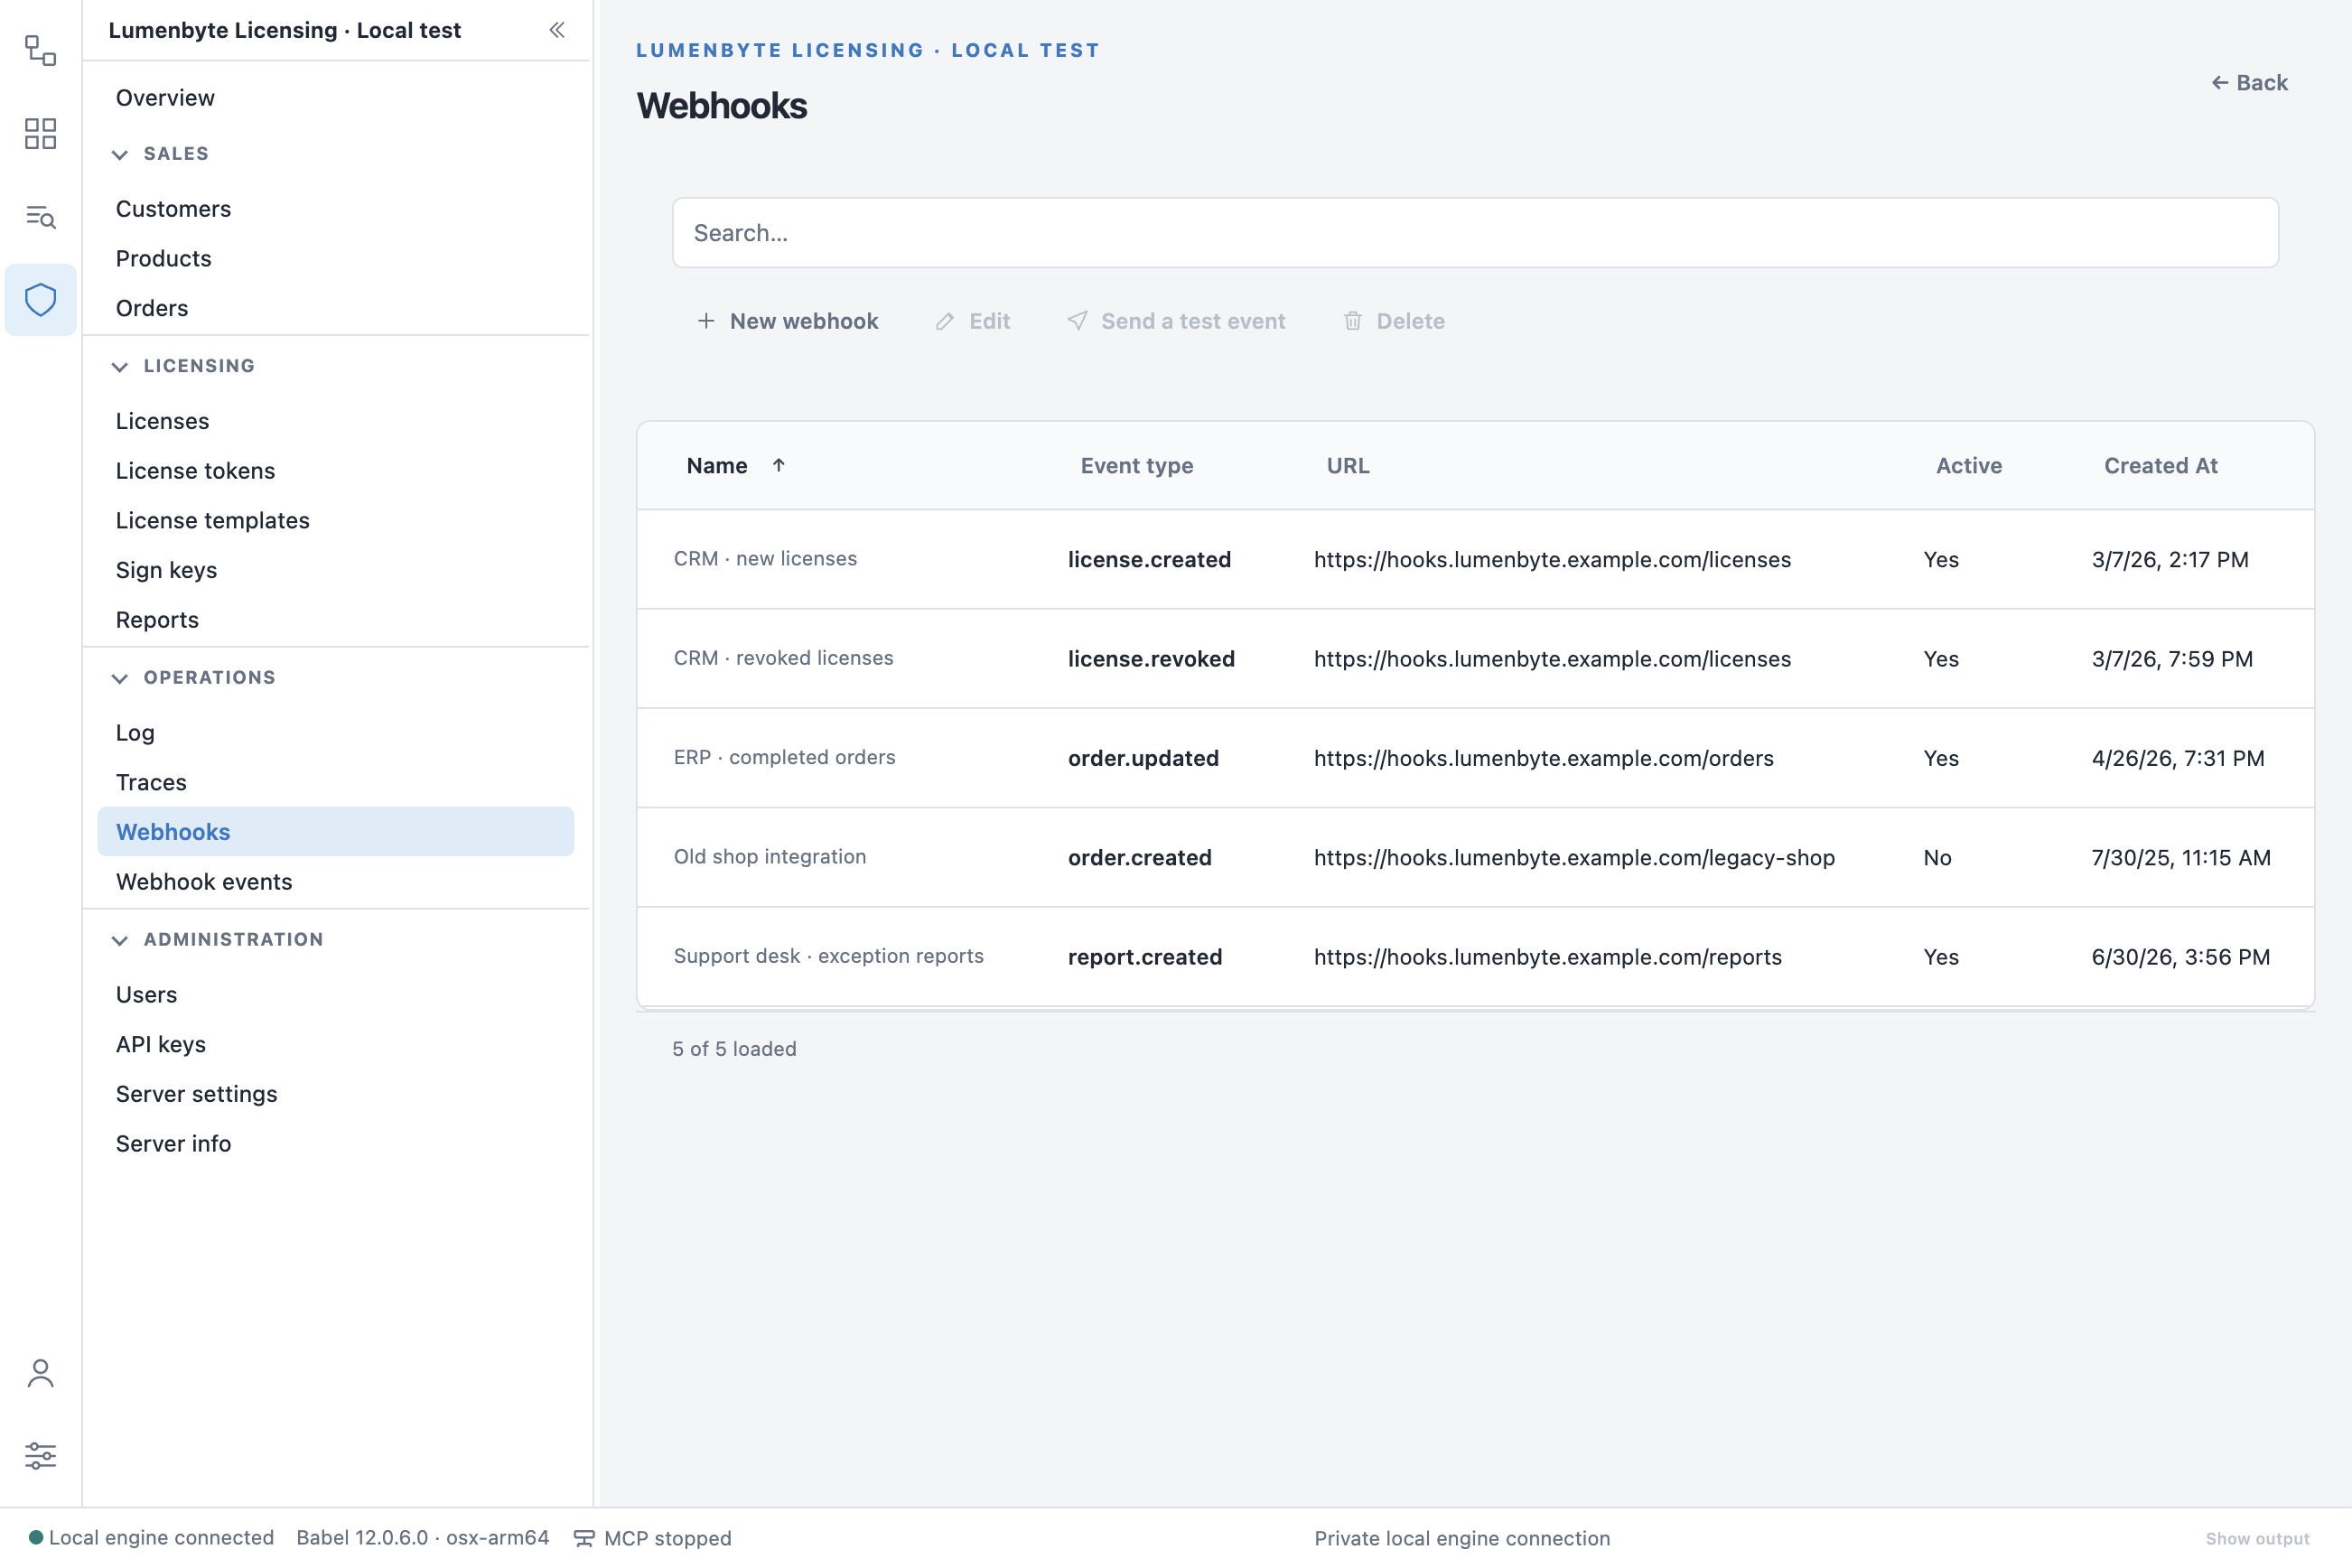Click the webhooks Search field
Image resolution: width=2352 pixels, height=1568 pixels.
click(x=1475, y=232)
